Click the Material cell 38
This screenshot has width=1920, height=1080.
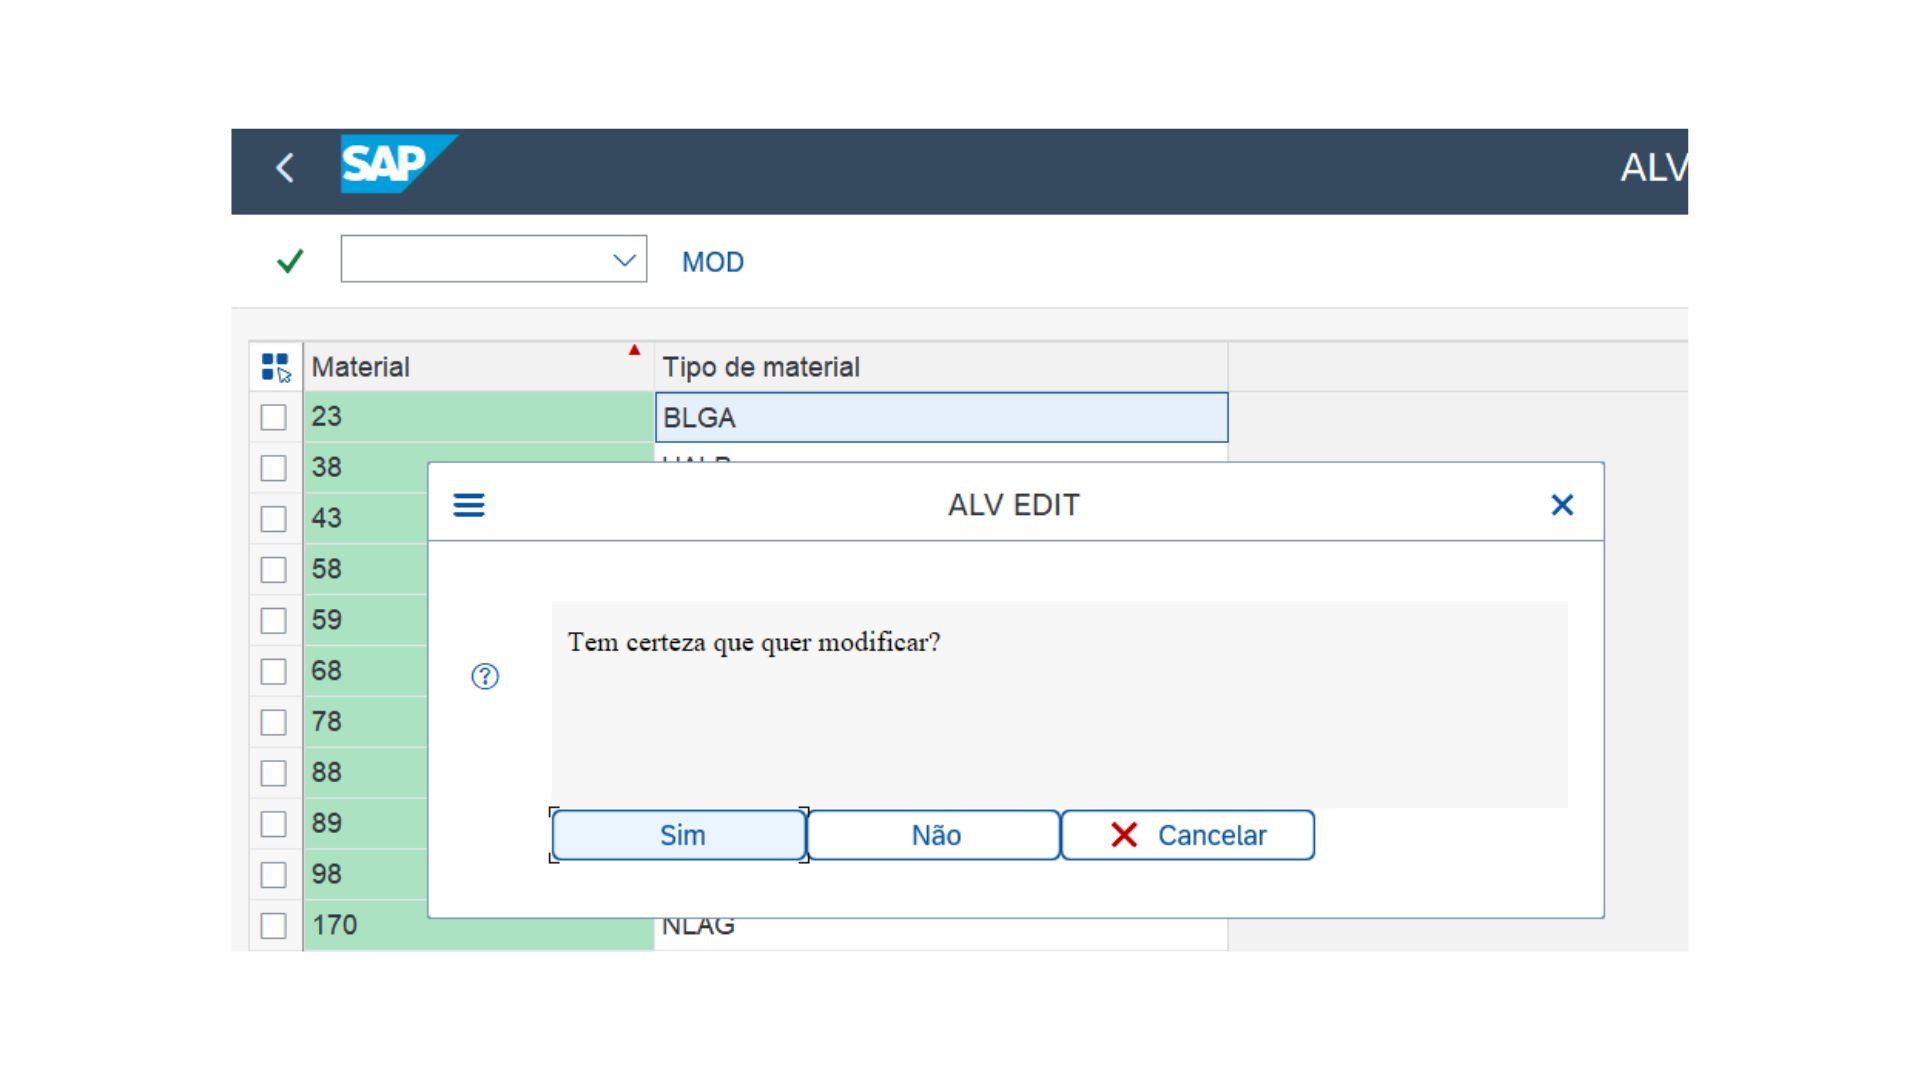click(366, 468)
